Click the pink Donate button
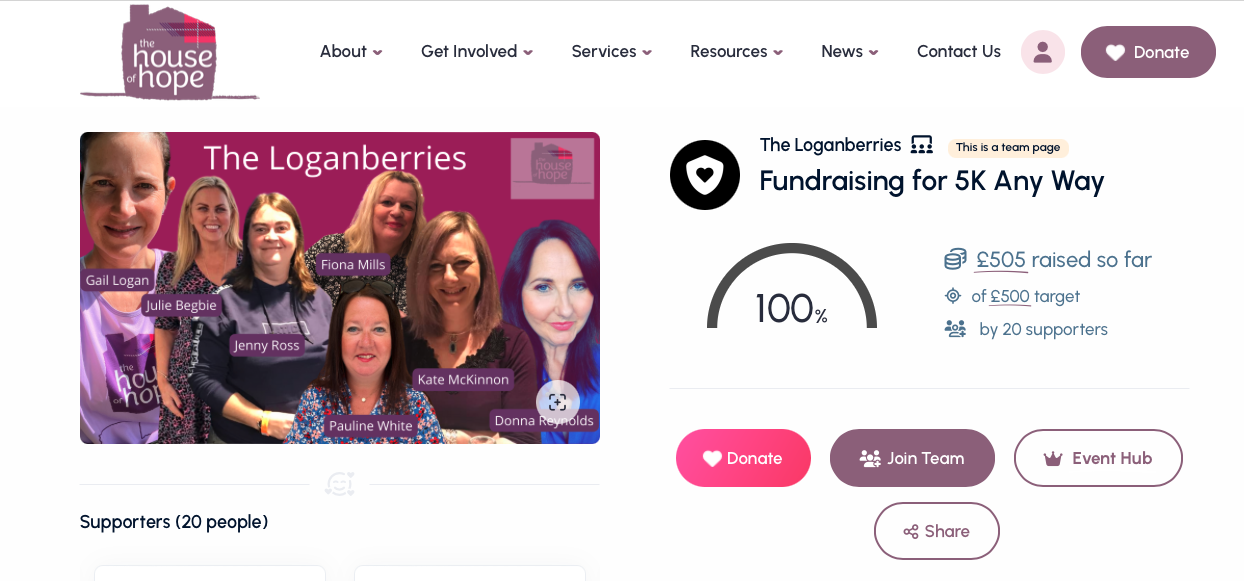Image resolution: width=1244 pixels, height=581 pixels. [743, 458]
